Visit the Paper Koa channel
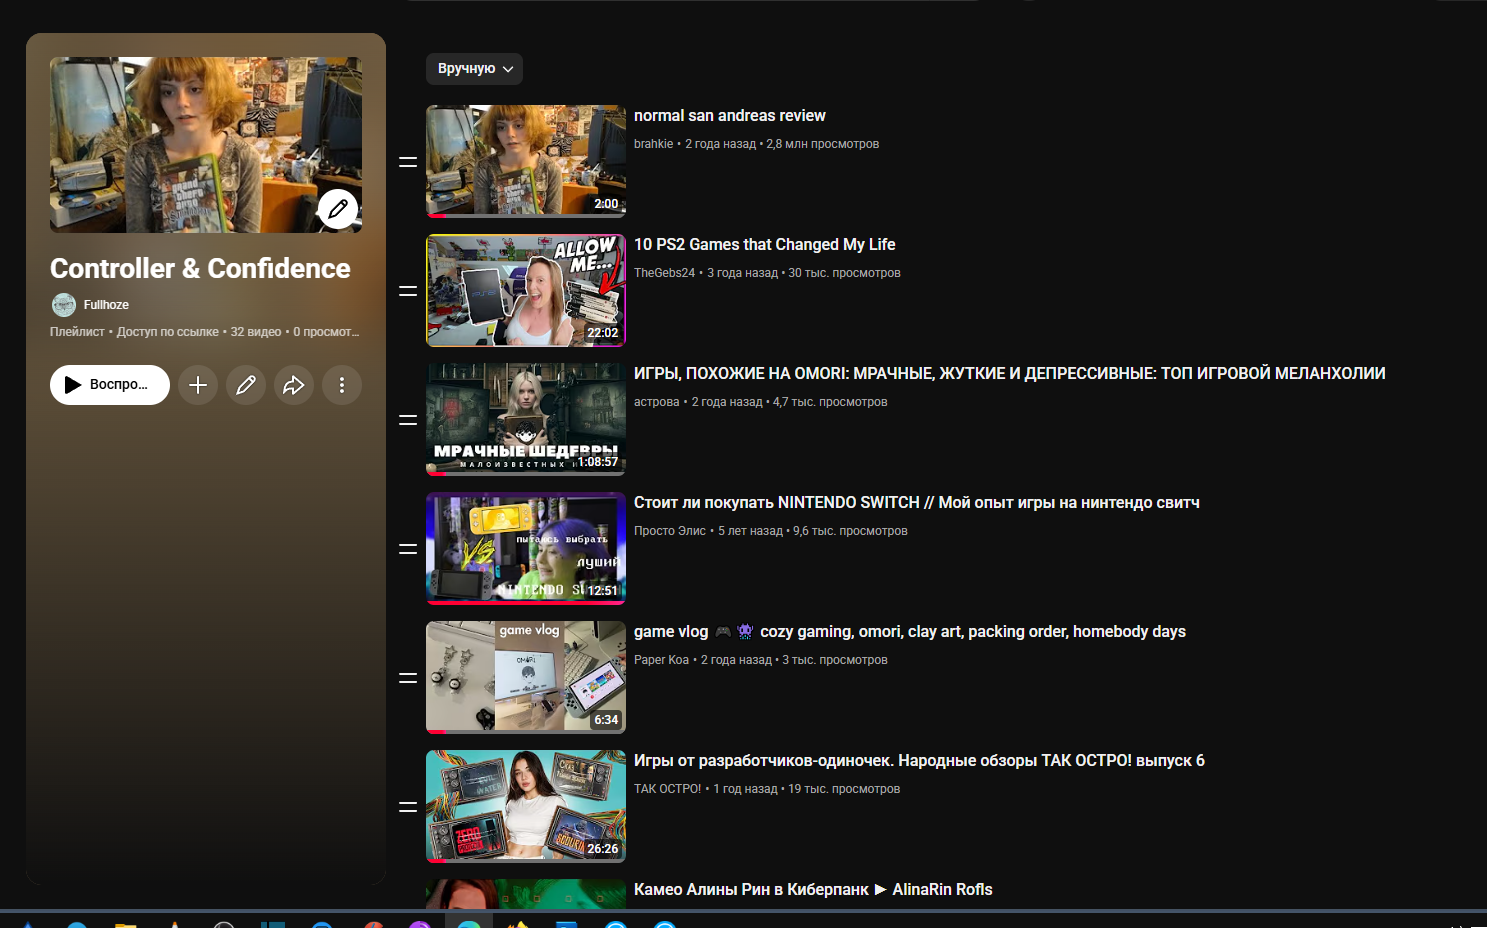Screen dimensions: 1487x928 tap(662, 660)
